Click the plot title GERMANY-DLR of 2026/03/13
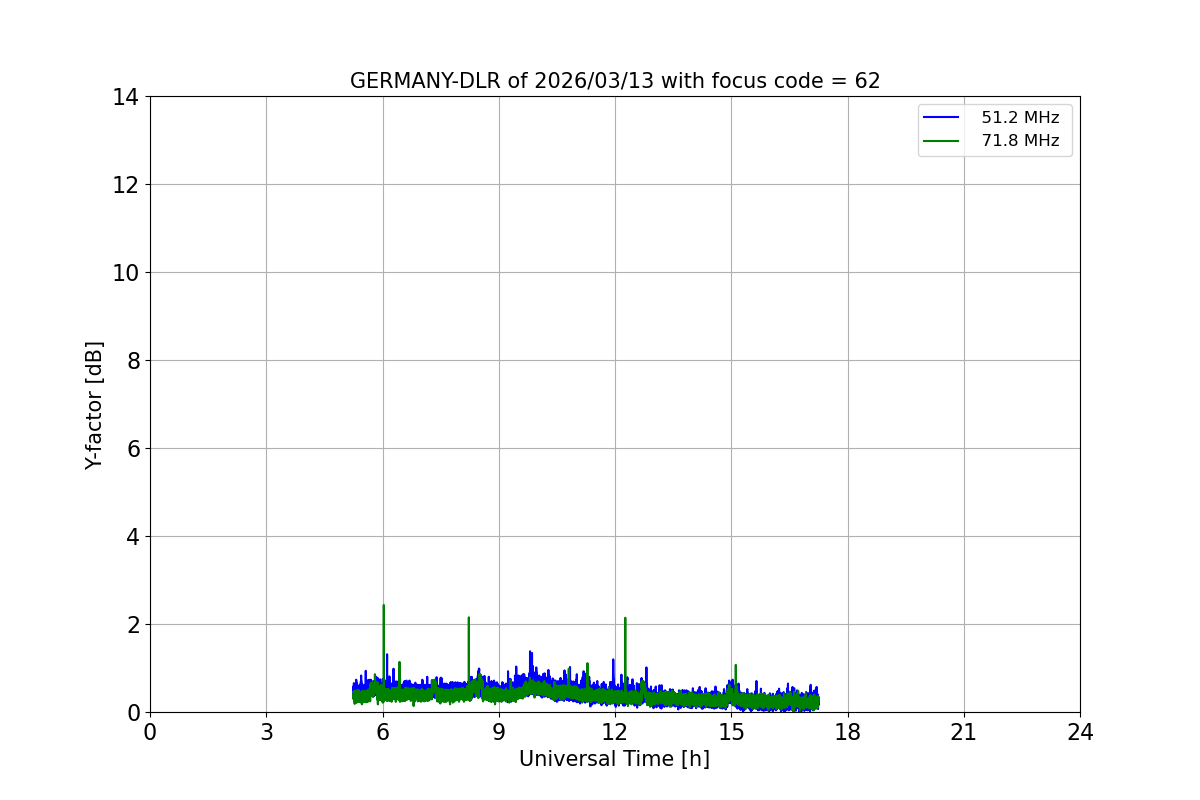Screen dimensions: 1200x800 (x=615, y=81)
